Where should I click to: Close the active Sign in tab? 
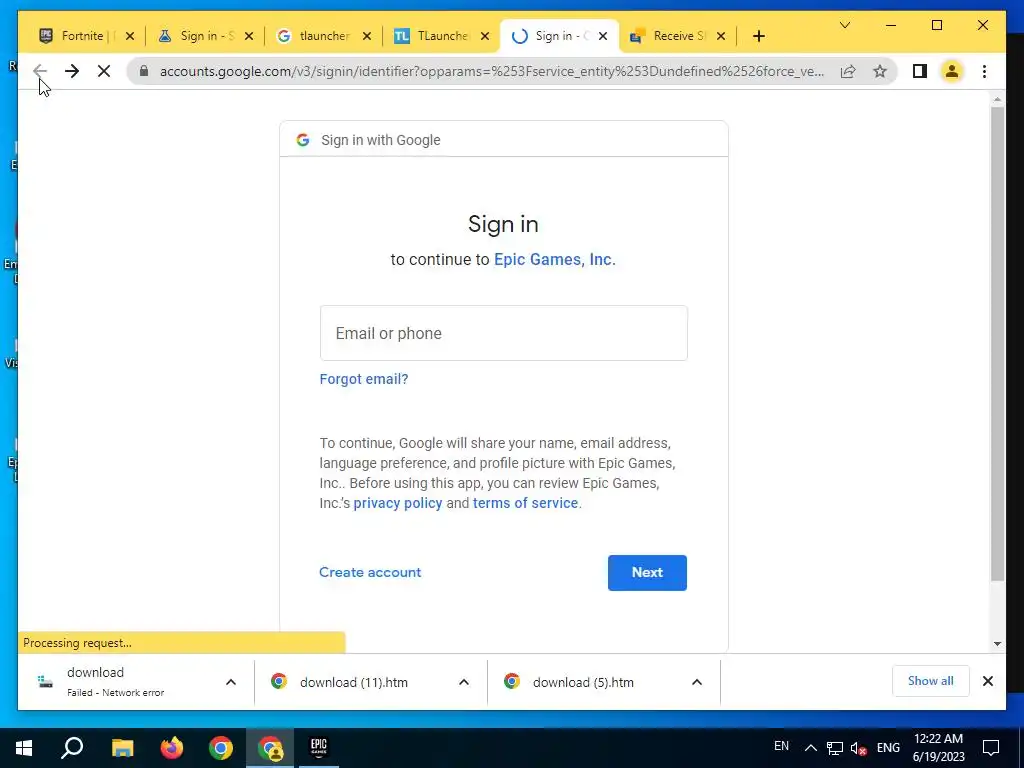coord(603,36)
